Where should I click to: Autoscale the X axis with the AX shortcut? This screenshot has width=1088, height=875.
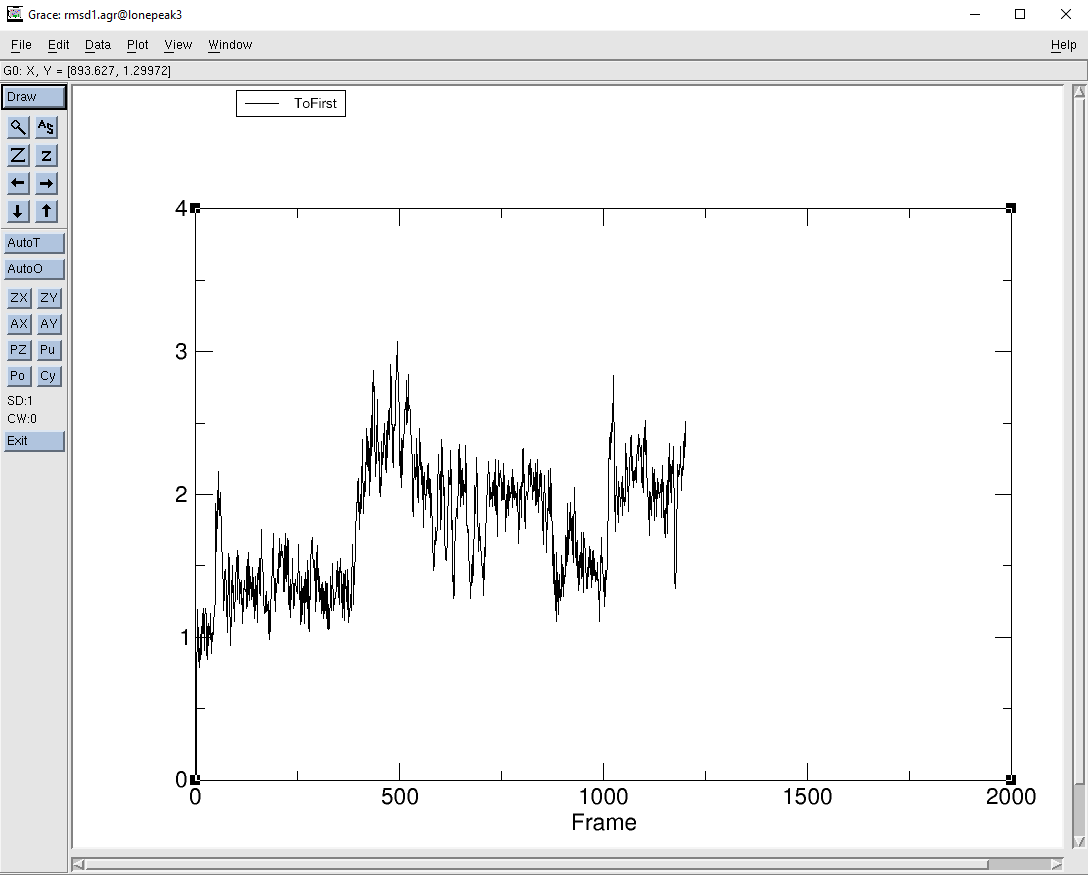(17, 324)
